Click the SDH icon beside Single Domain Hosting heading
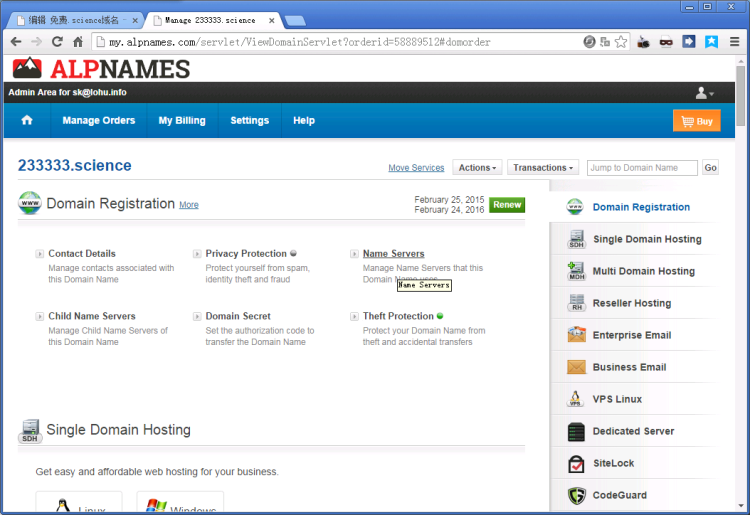This screenshot has height=515, width=750. click(x=30, y=431)
